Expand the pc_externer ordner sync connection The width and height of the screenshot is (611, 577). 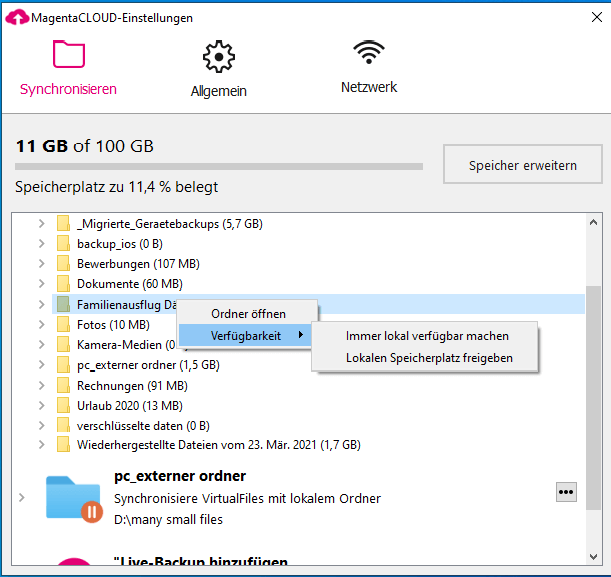22,498
